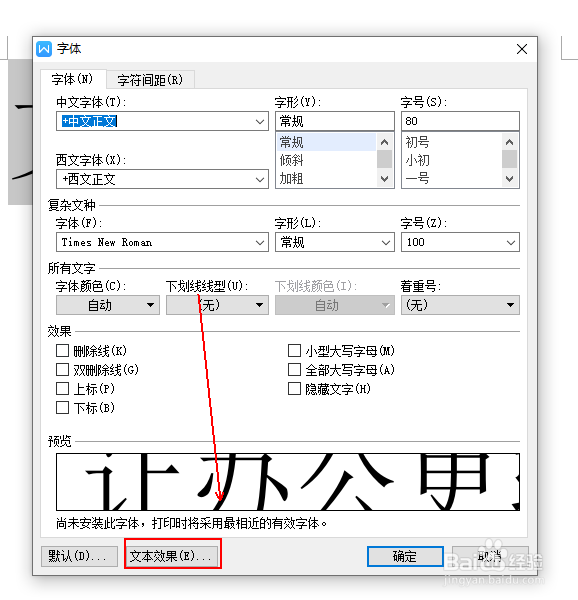
Task: Open 文本效果(E)... settings
Action: pyautogui.click(x=173, y=556)
